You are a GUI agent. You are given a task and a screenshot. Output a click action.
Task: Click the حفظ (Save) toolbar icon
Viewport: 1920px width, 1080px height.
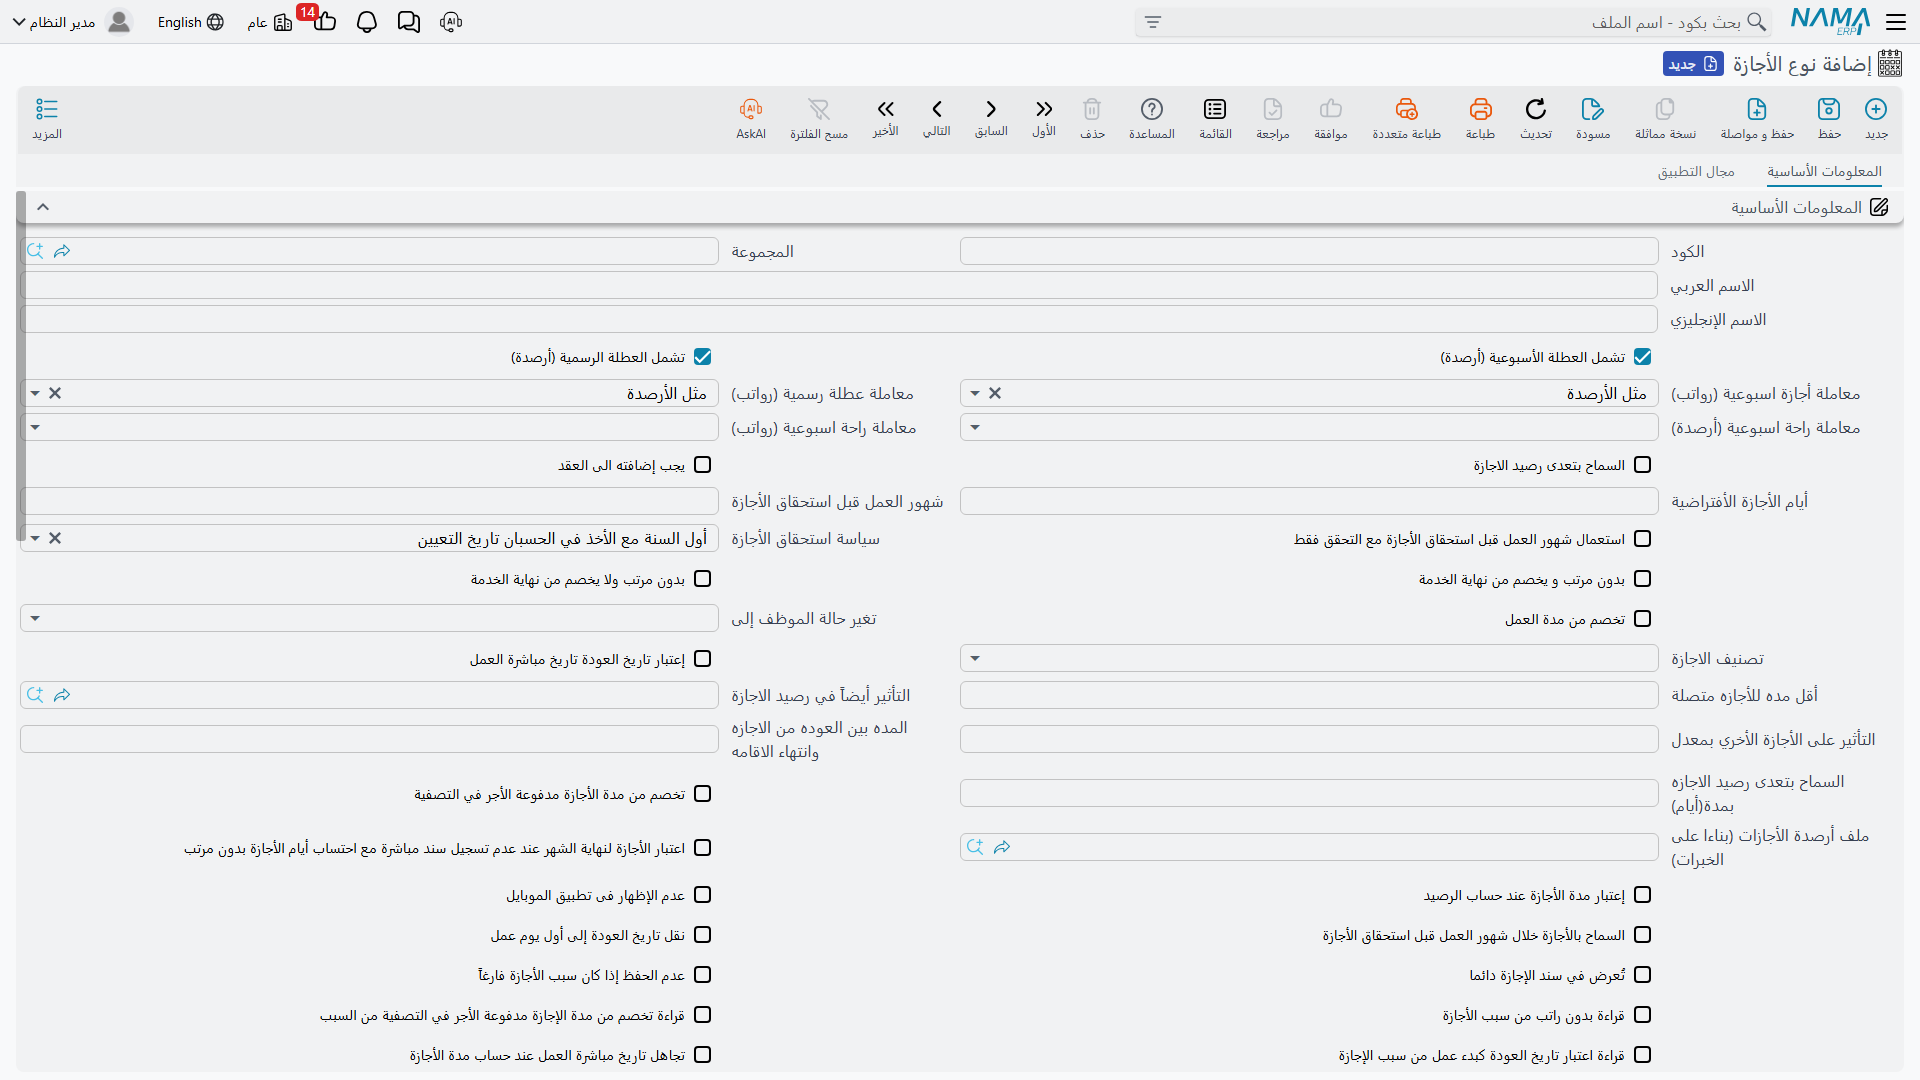pos(1829,109)
